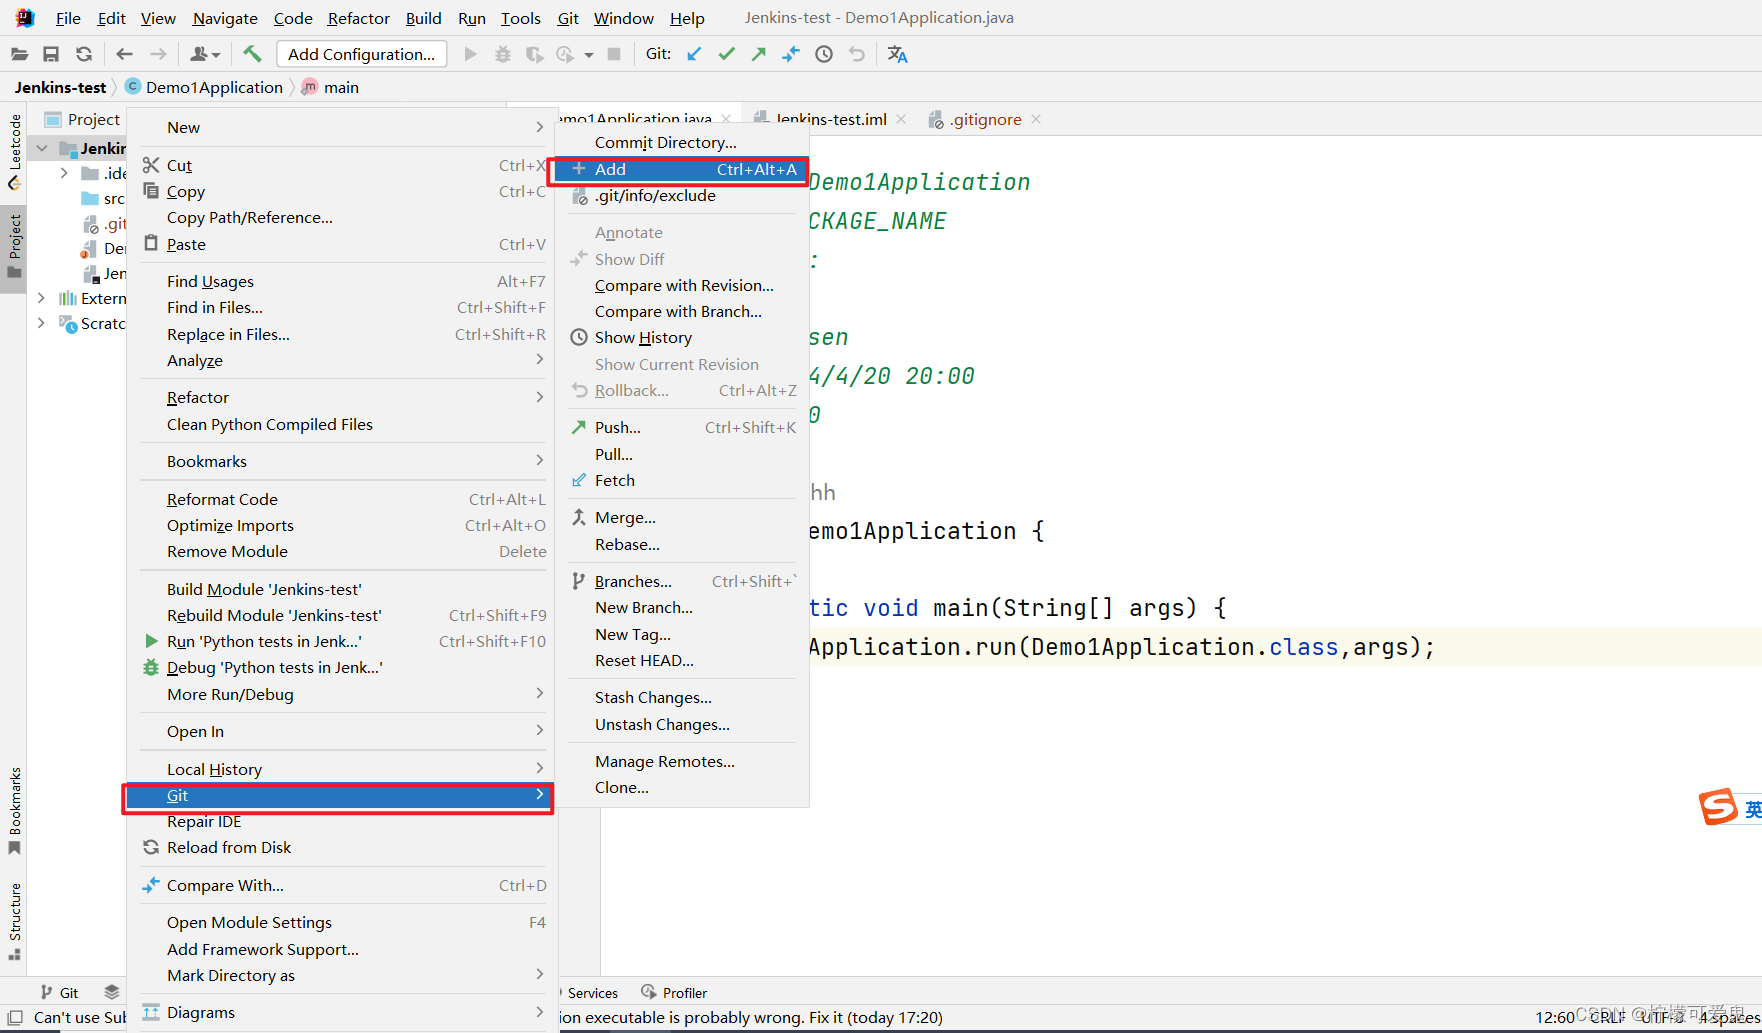Select Branches... in Git submenu
Screen dimensions: 1762x1033
click(x=683, y=581)
